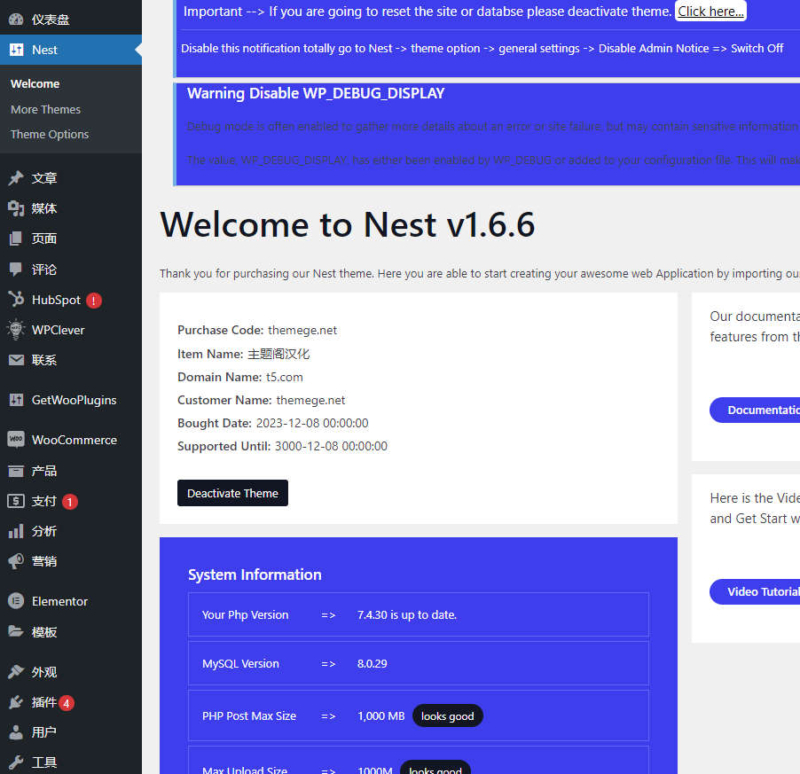Click the HubSpot red alert badge
The image size is (800, 774).
[x=94, y=301]
